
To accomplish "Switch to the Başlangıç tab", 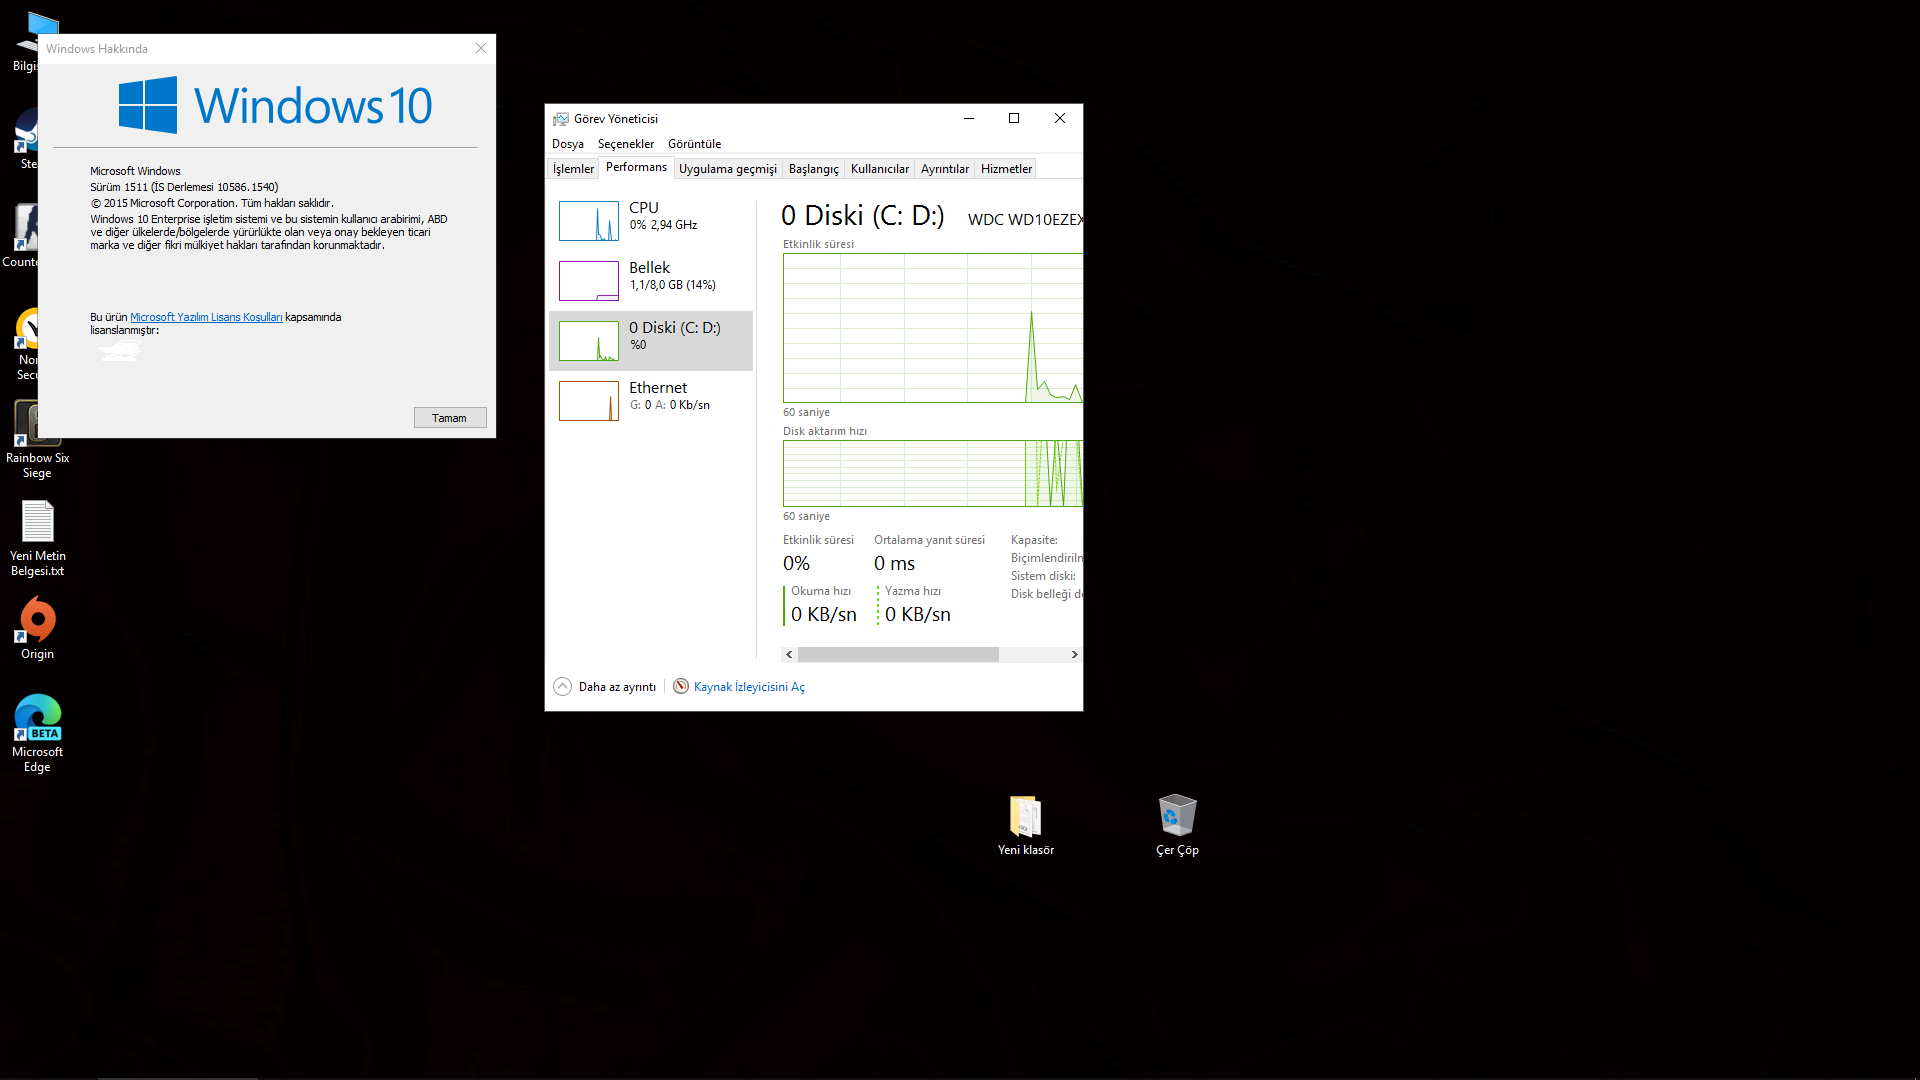I will point(813,169).
